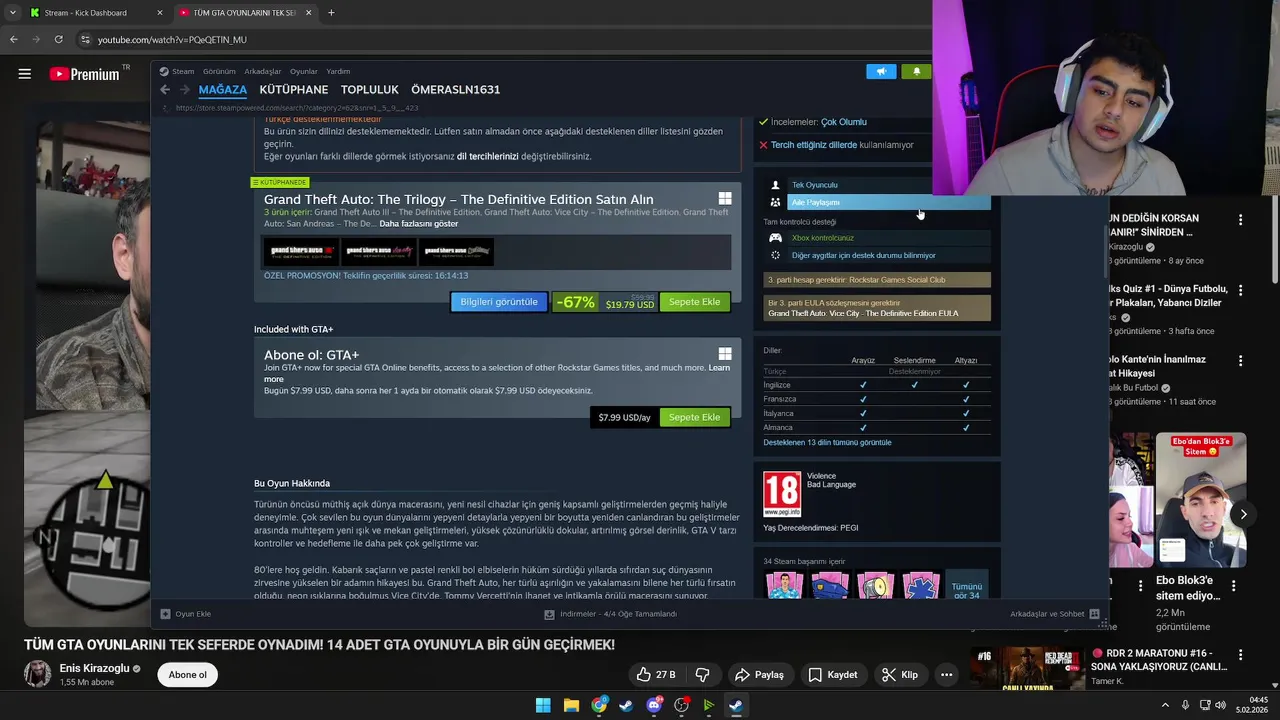Go back with Steam's back arrow
Screen dimensions: 1280x720
(165, 90)
